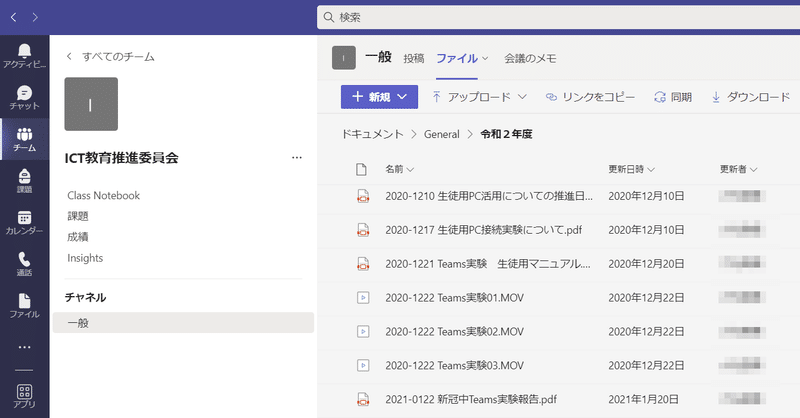Click the 一般 channel avatar in header
This screenshot has width=800, height=418.
[x=343, y=58]
